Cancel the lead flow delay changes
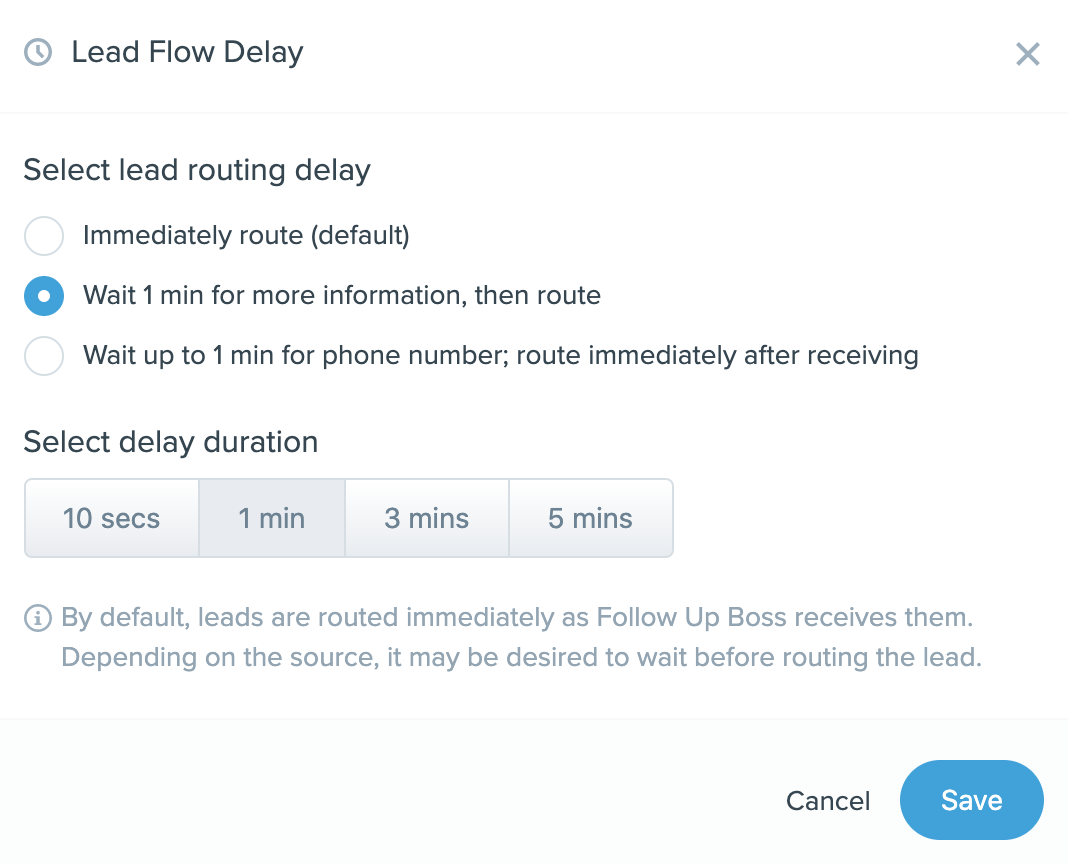 (828, 801)
